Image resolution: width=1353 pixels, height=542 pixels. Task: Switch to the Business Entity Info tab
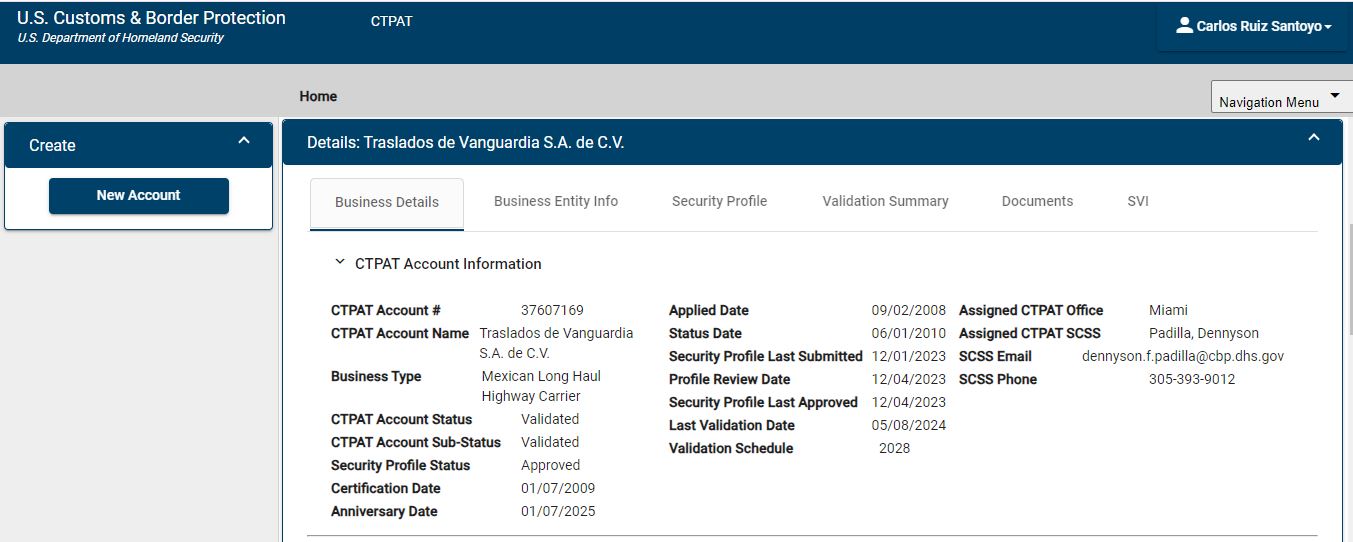coord(556,202)
